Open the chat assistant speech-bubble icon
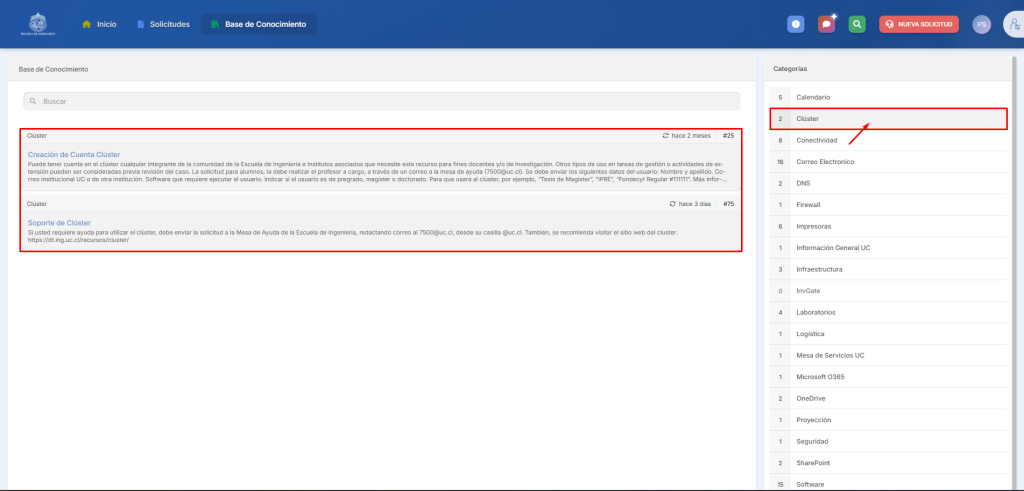 click(x=826, y=24)
